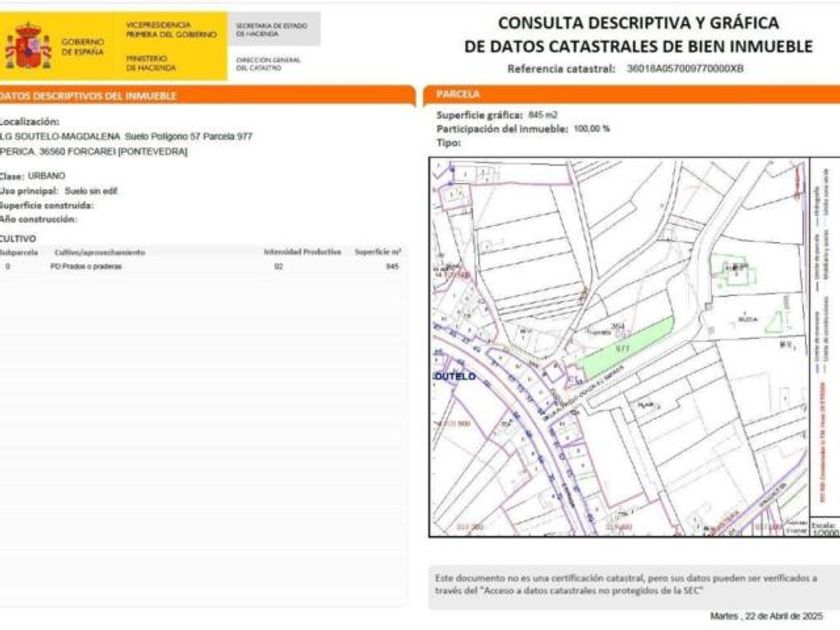Click intensity value '02' in table
Viewport: 840px width, 630px height.
279,266
